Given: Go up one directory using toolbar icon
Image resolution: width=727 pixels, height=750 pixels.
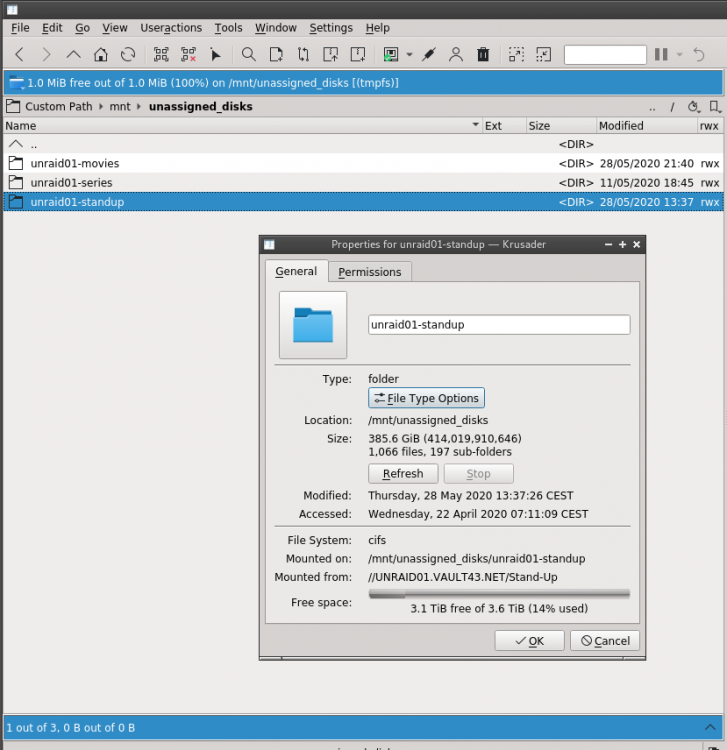Looking at the screenshot, I should pyautogui.click(x=73, y=55).
